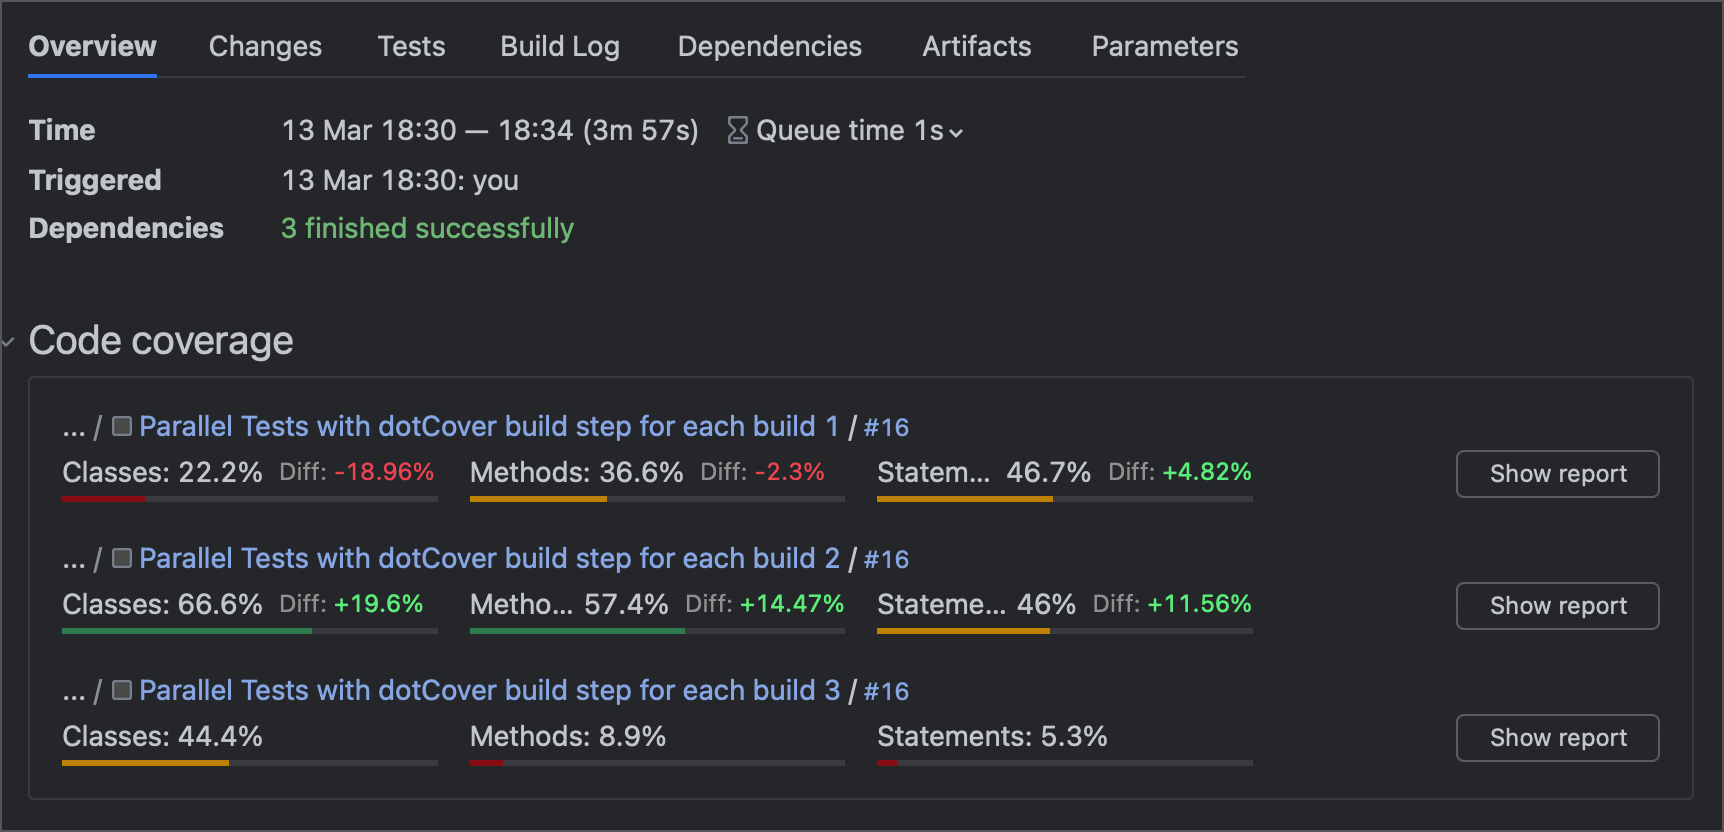Show report for build 1 coverage
Screen dimensions: 1724x832
[1557, 474]
